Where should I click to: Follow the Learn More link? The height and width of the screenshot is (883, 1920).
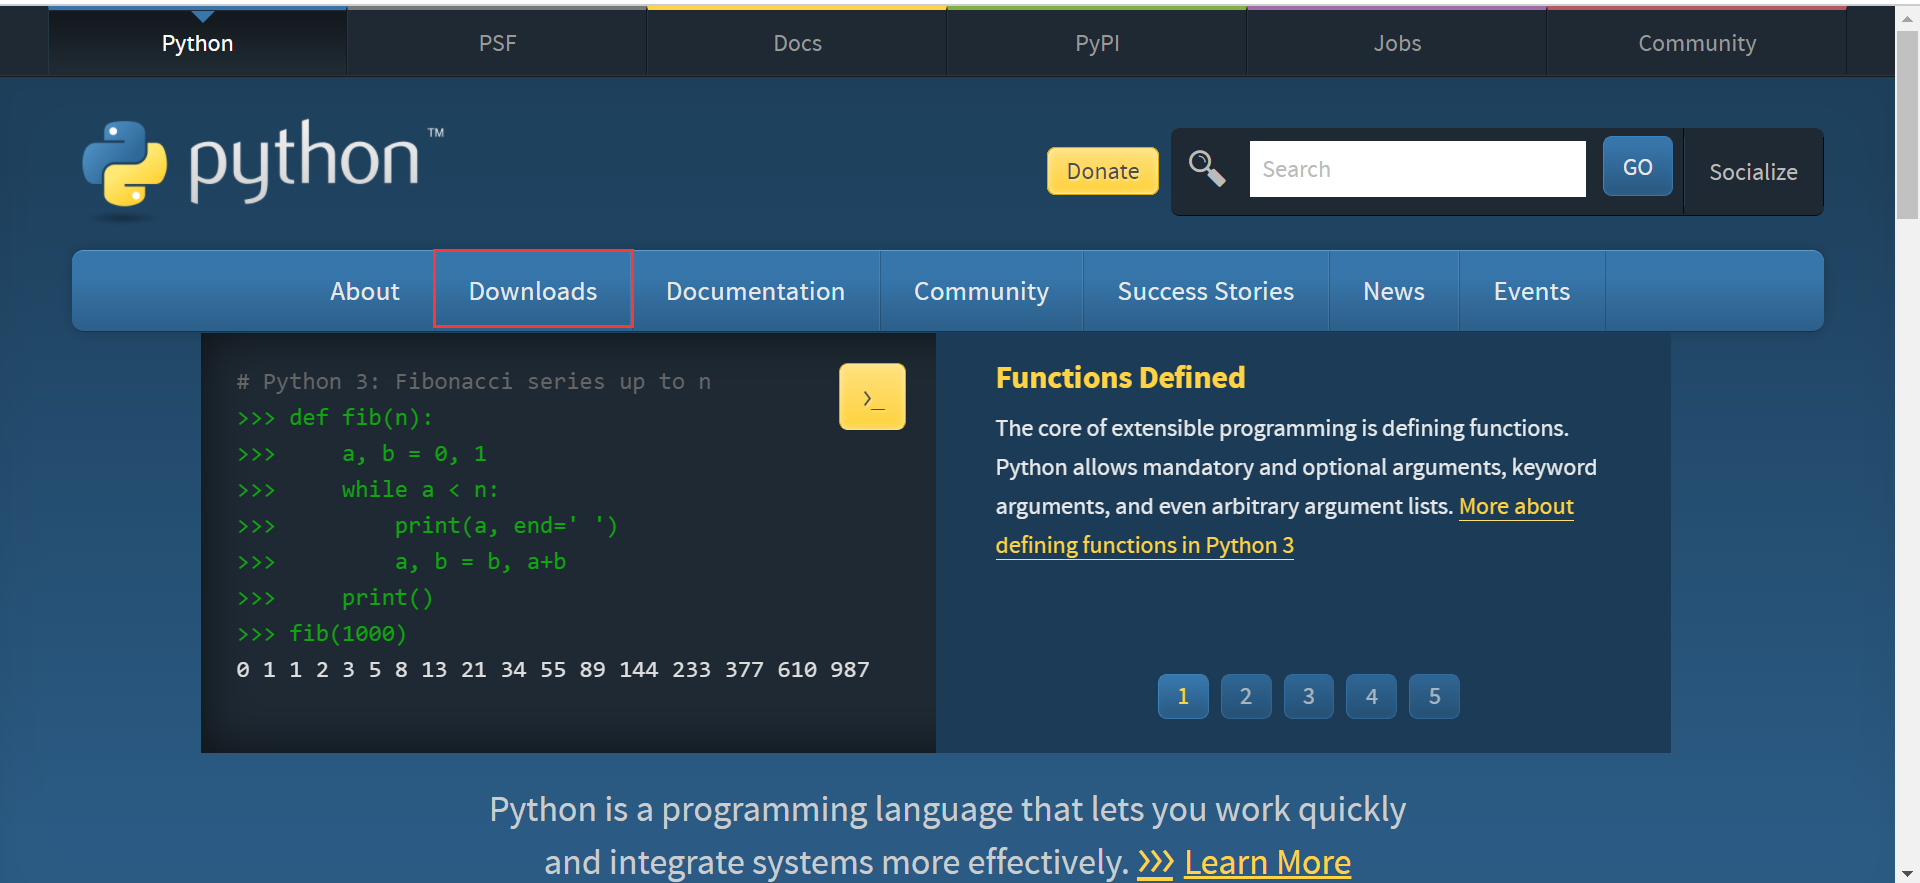1268,862
